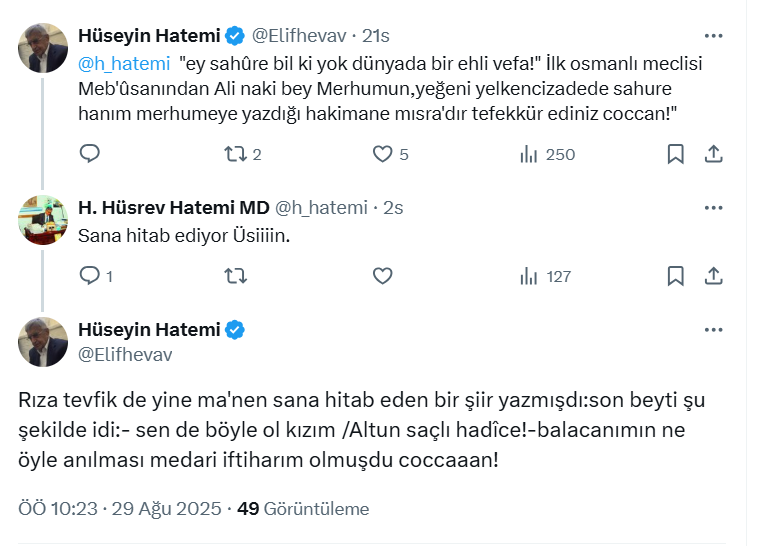Open H. Hüsrev Hatemi MD profile name
Image resolution: width=762 pixels, height=546 pixels.
pos(173,208)
